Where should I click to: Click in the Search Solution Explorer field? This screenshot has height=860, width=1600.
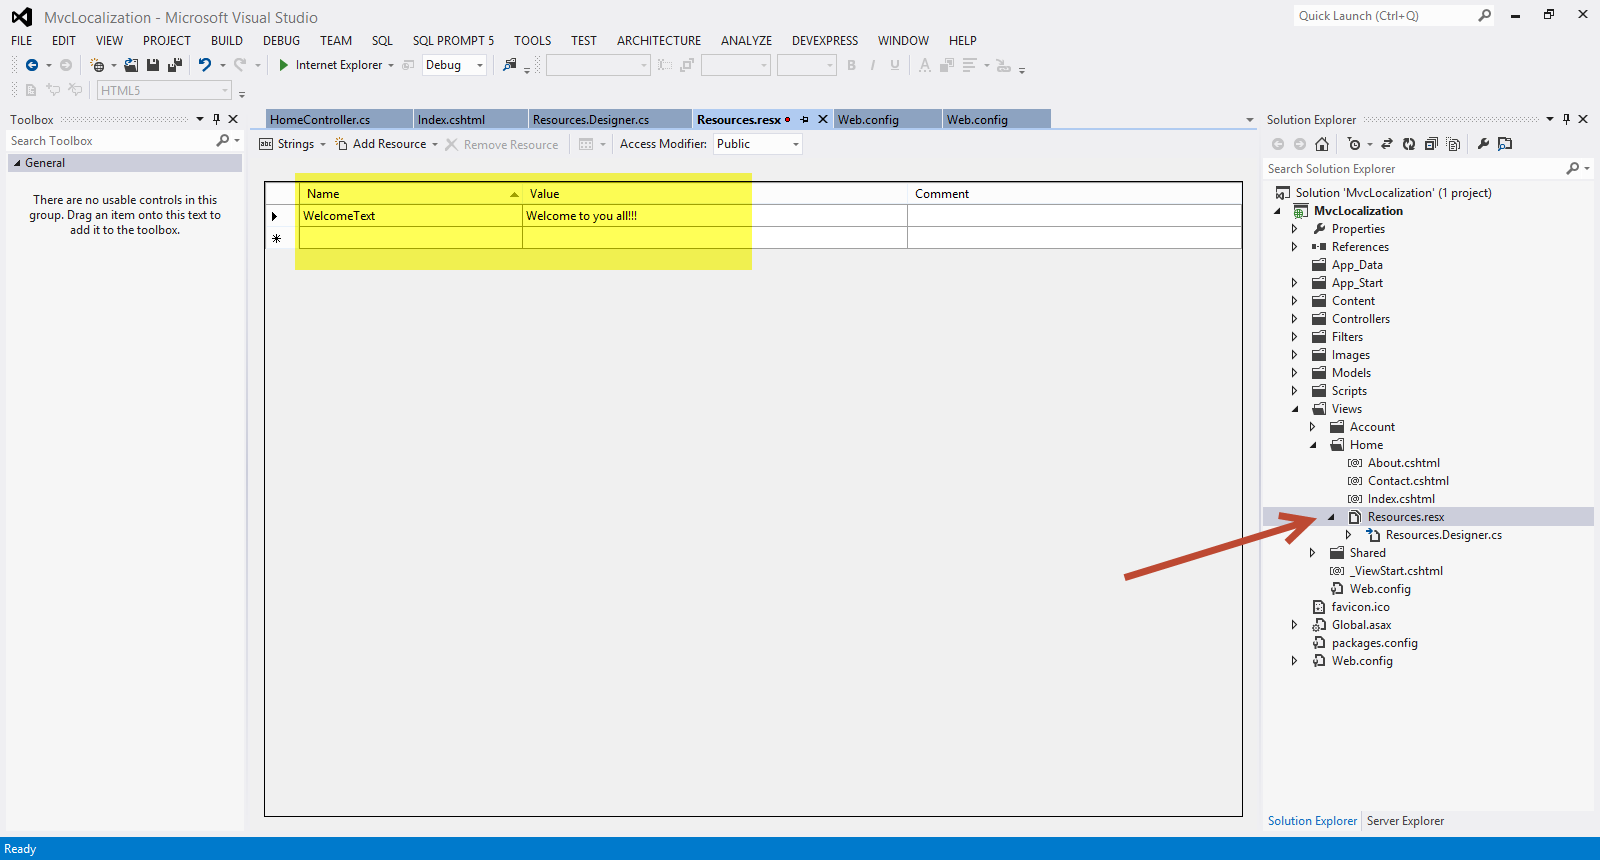tap(1414, 169)
